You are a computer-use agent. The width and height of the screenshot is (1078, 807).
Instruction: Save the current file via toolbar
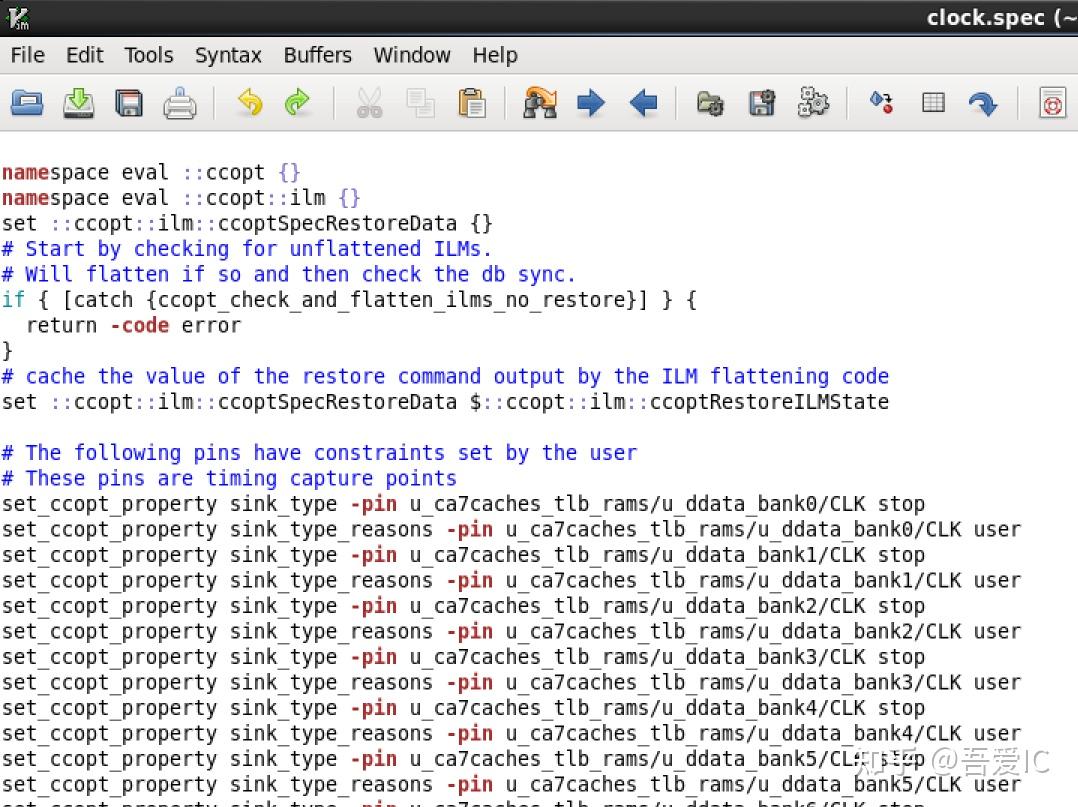coord(78,103)
